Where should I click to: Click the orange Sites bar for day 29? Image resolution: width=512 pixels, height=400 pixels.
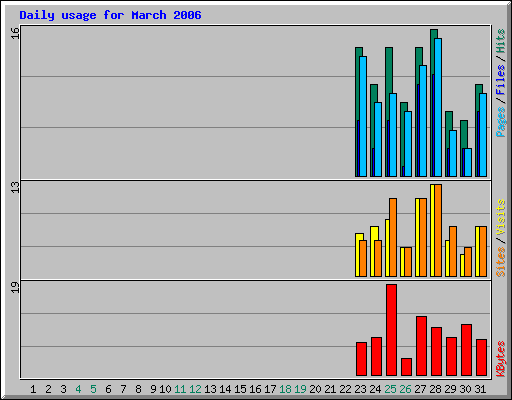point(453,251)
